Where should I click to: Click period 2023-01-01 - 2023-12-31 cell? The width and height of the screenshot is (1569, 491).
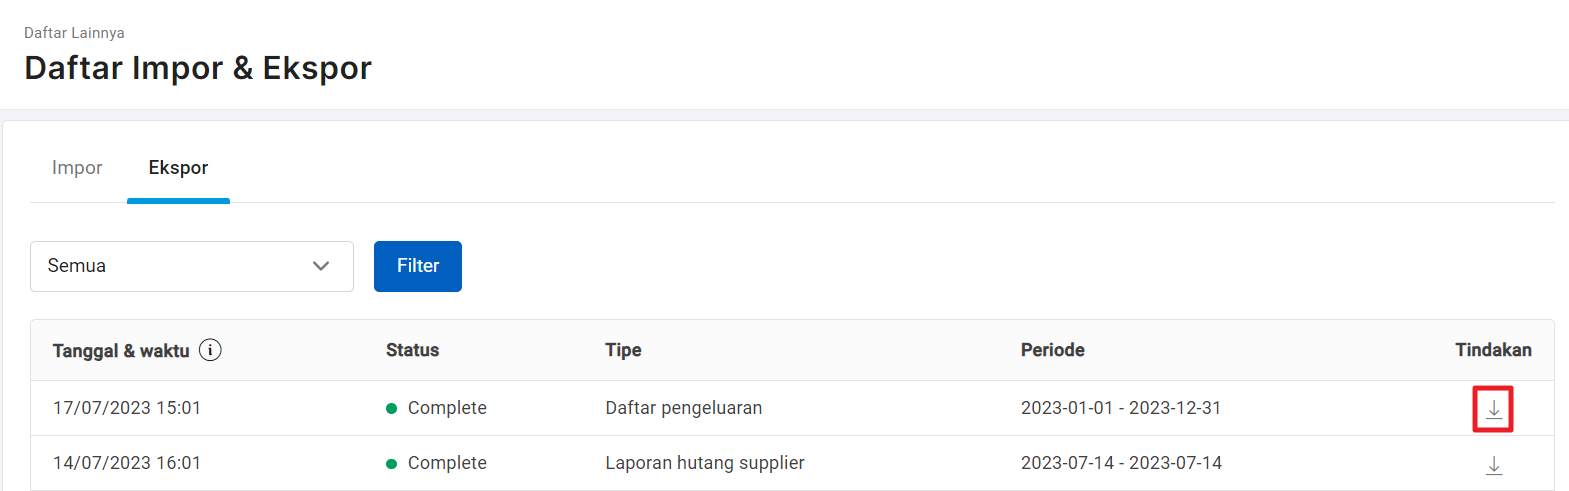(1121, 408)
